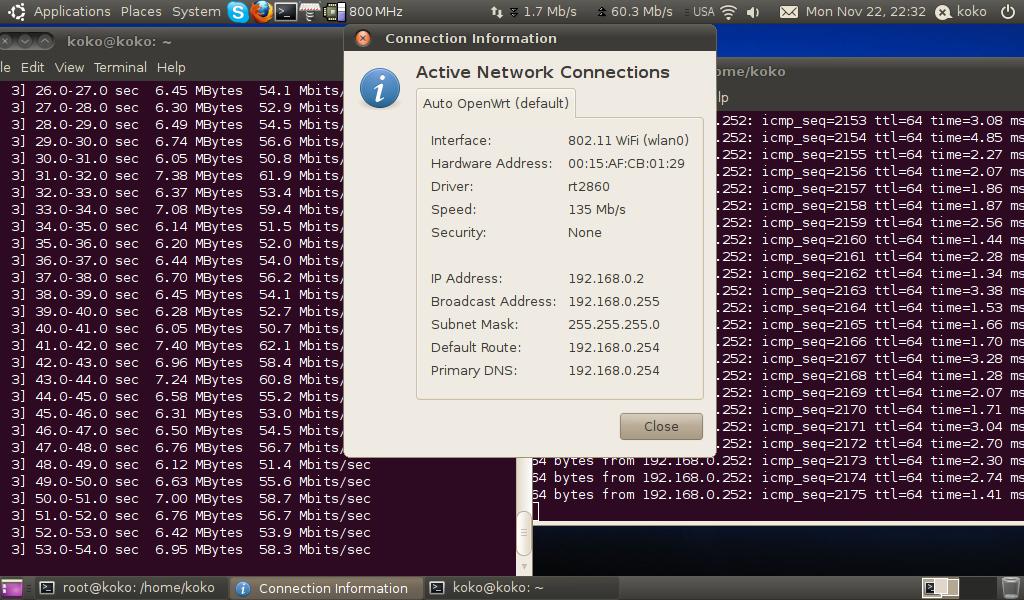Launch Skype from the top panel

[x=237, y=12]
